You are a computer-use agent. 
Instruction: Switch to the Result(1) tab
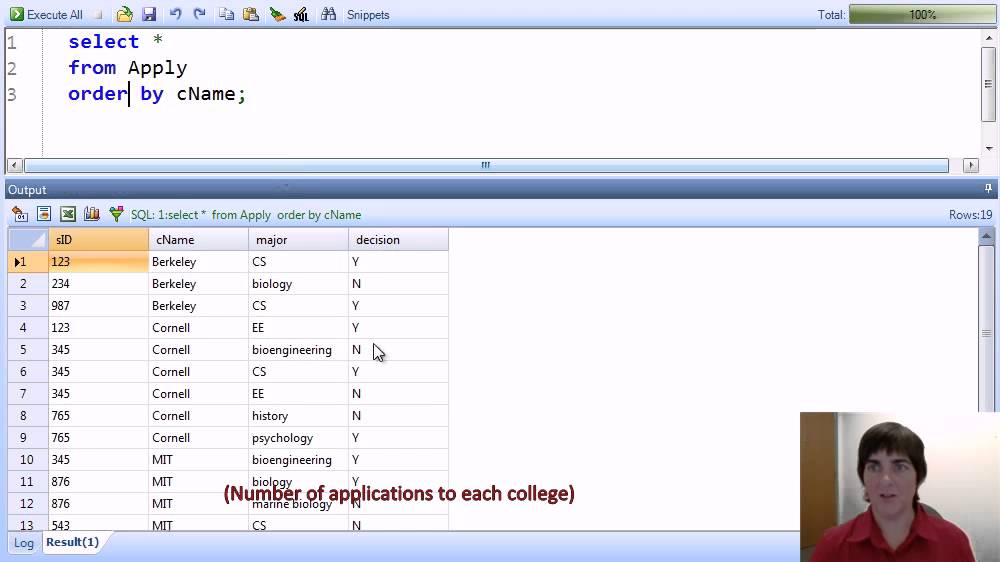[x=72, y=542]
